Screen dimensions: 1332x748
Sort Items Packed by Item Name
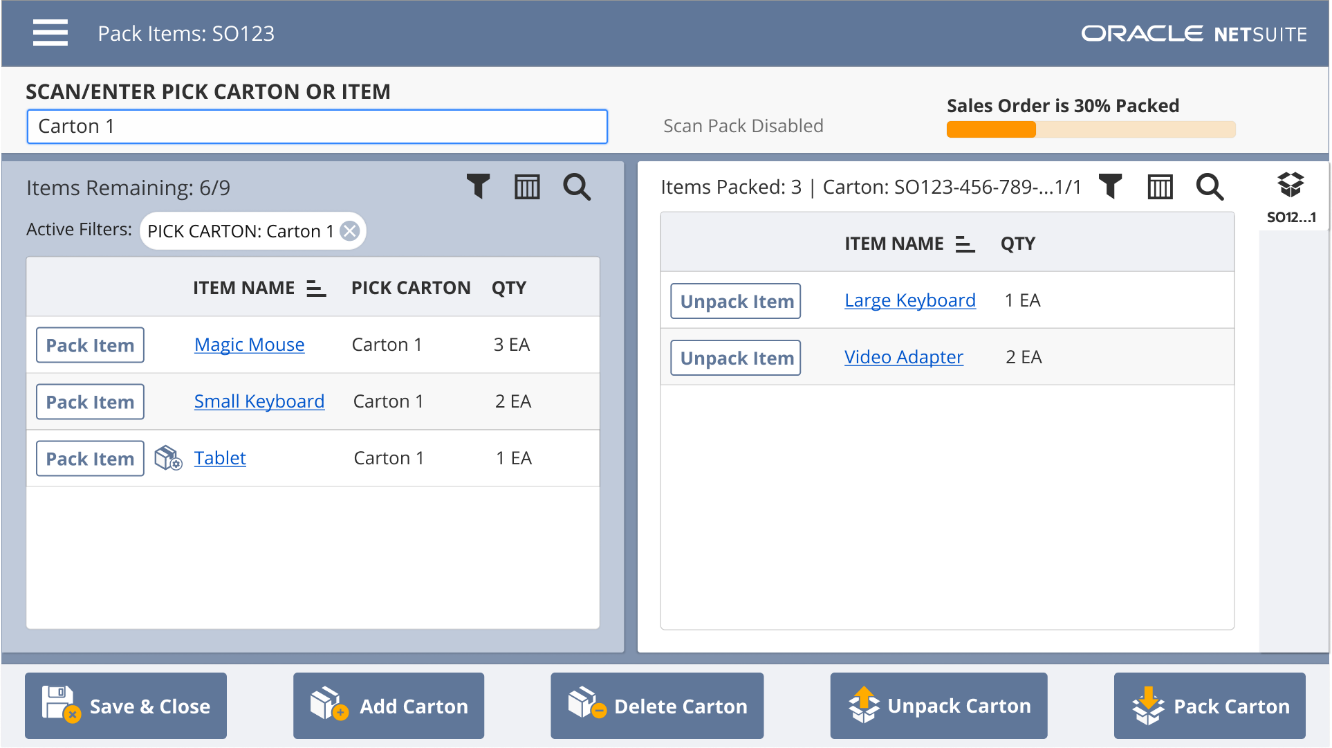965,245
